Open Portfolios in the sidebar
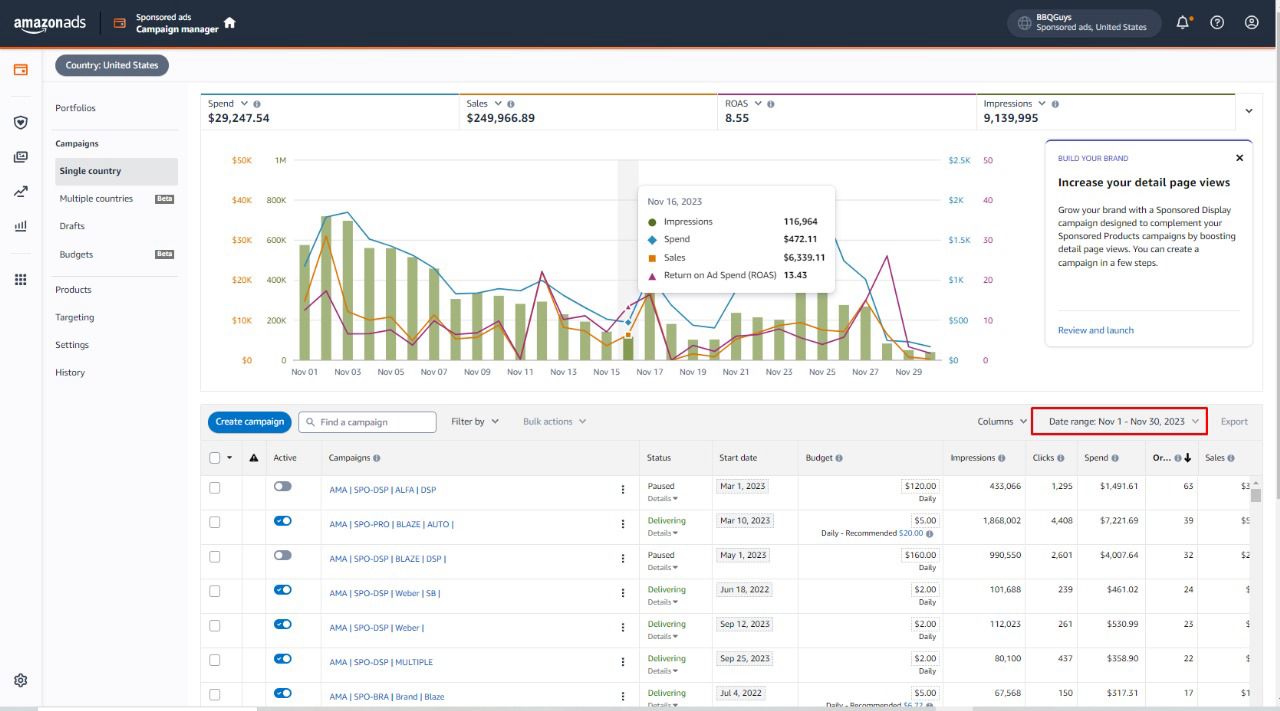This screenshot has height=711, width=1280. click(x=76, y=108)
